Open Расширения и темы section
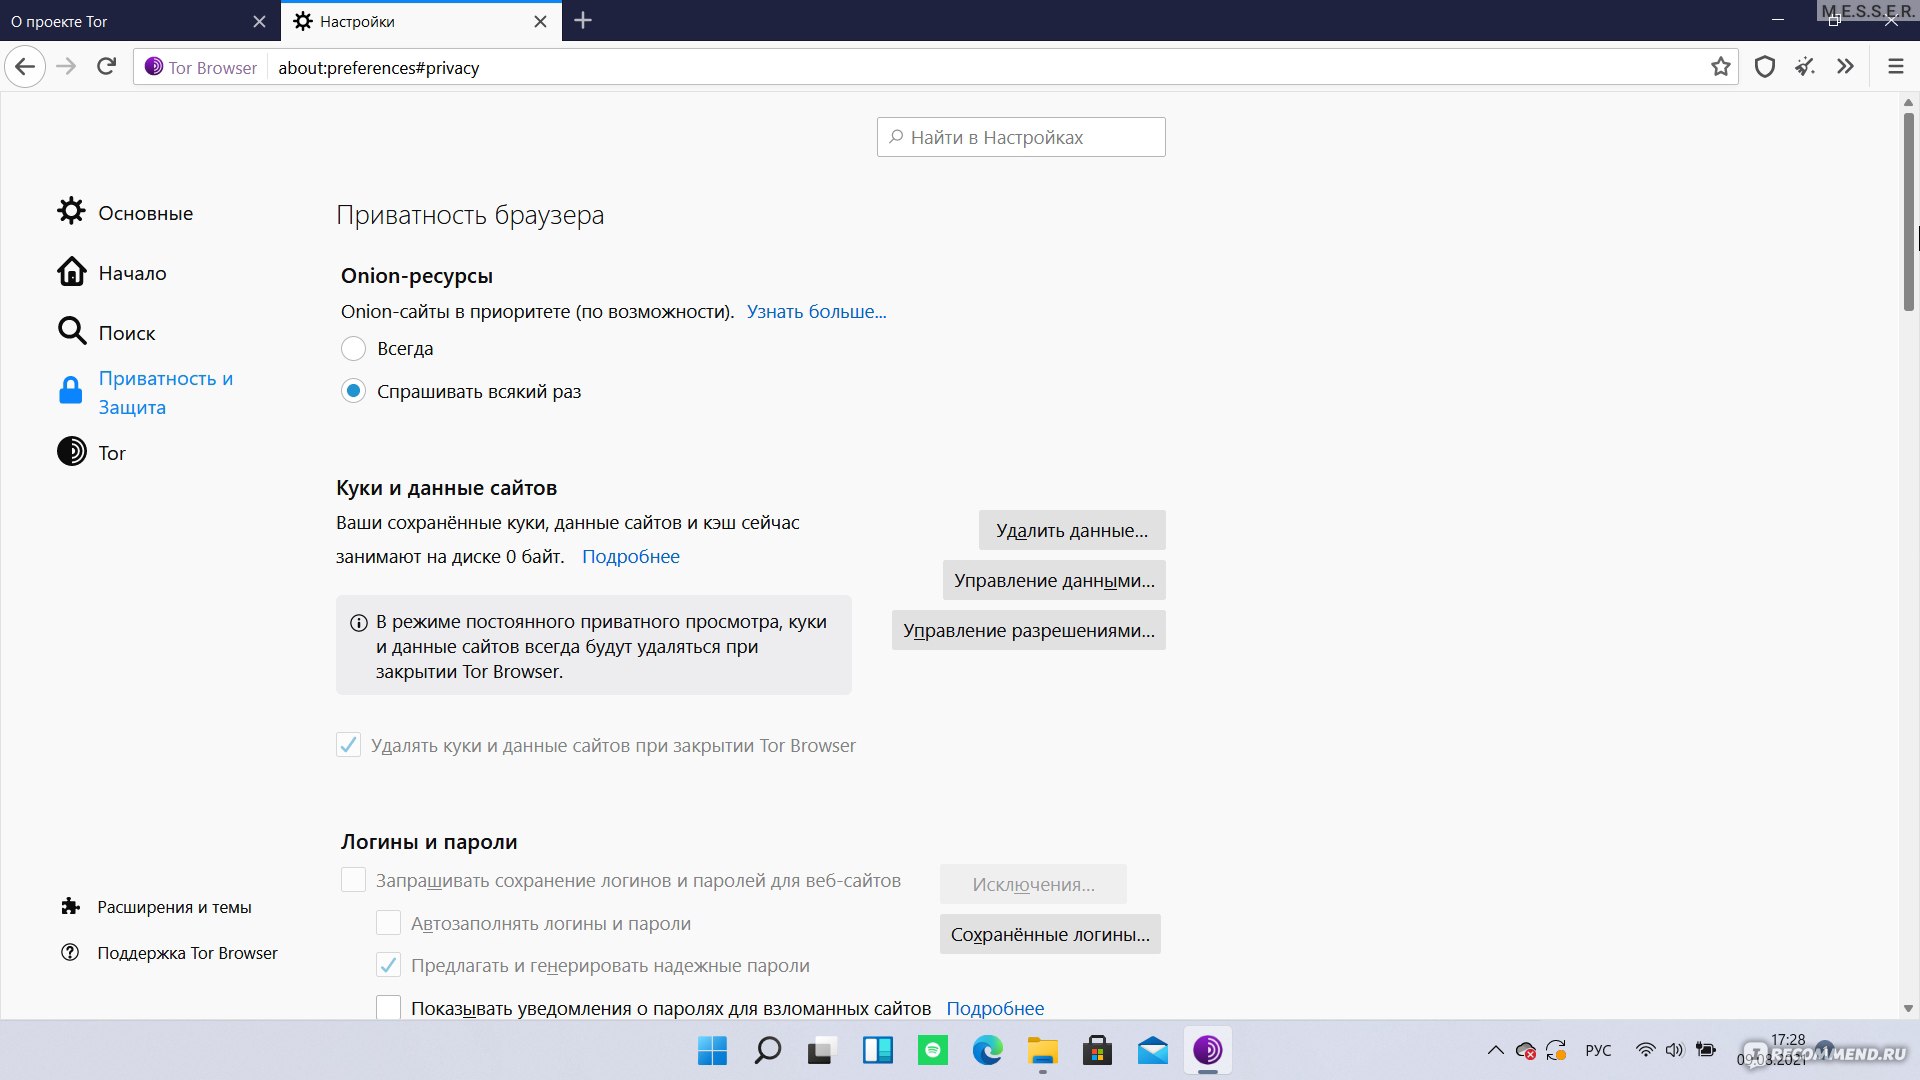 pyautogui.click(x=171, y=906)
